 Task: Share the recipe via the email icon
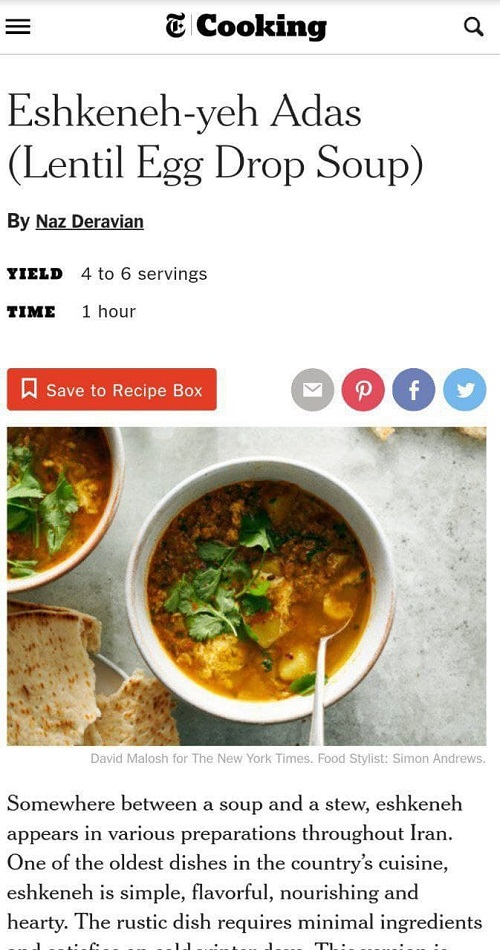[x=312, y=390]
